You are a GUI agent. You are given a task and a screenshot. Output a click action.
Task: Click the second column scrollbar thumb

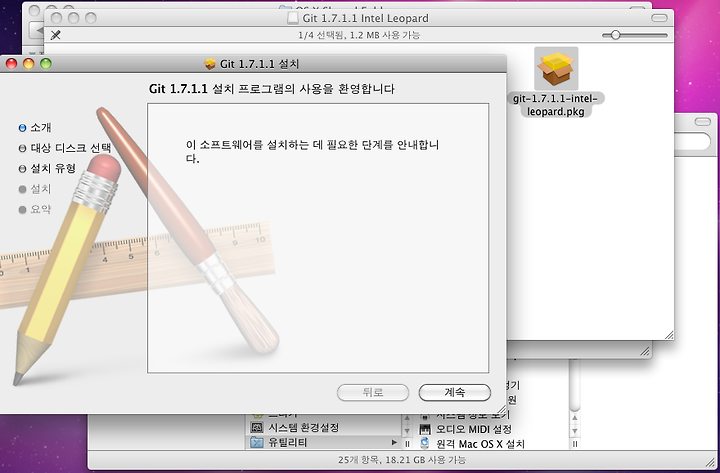[x=574, y=385]
